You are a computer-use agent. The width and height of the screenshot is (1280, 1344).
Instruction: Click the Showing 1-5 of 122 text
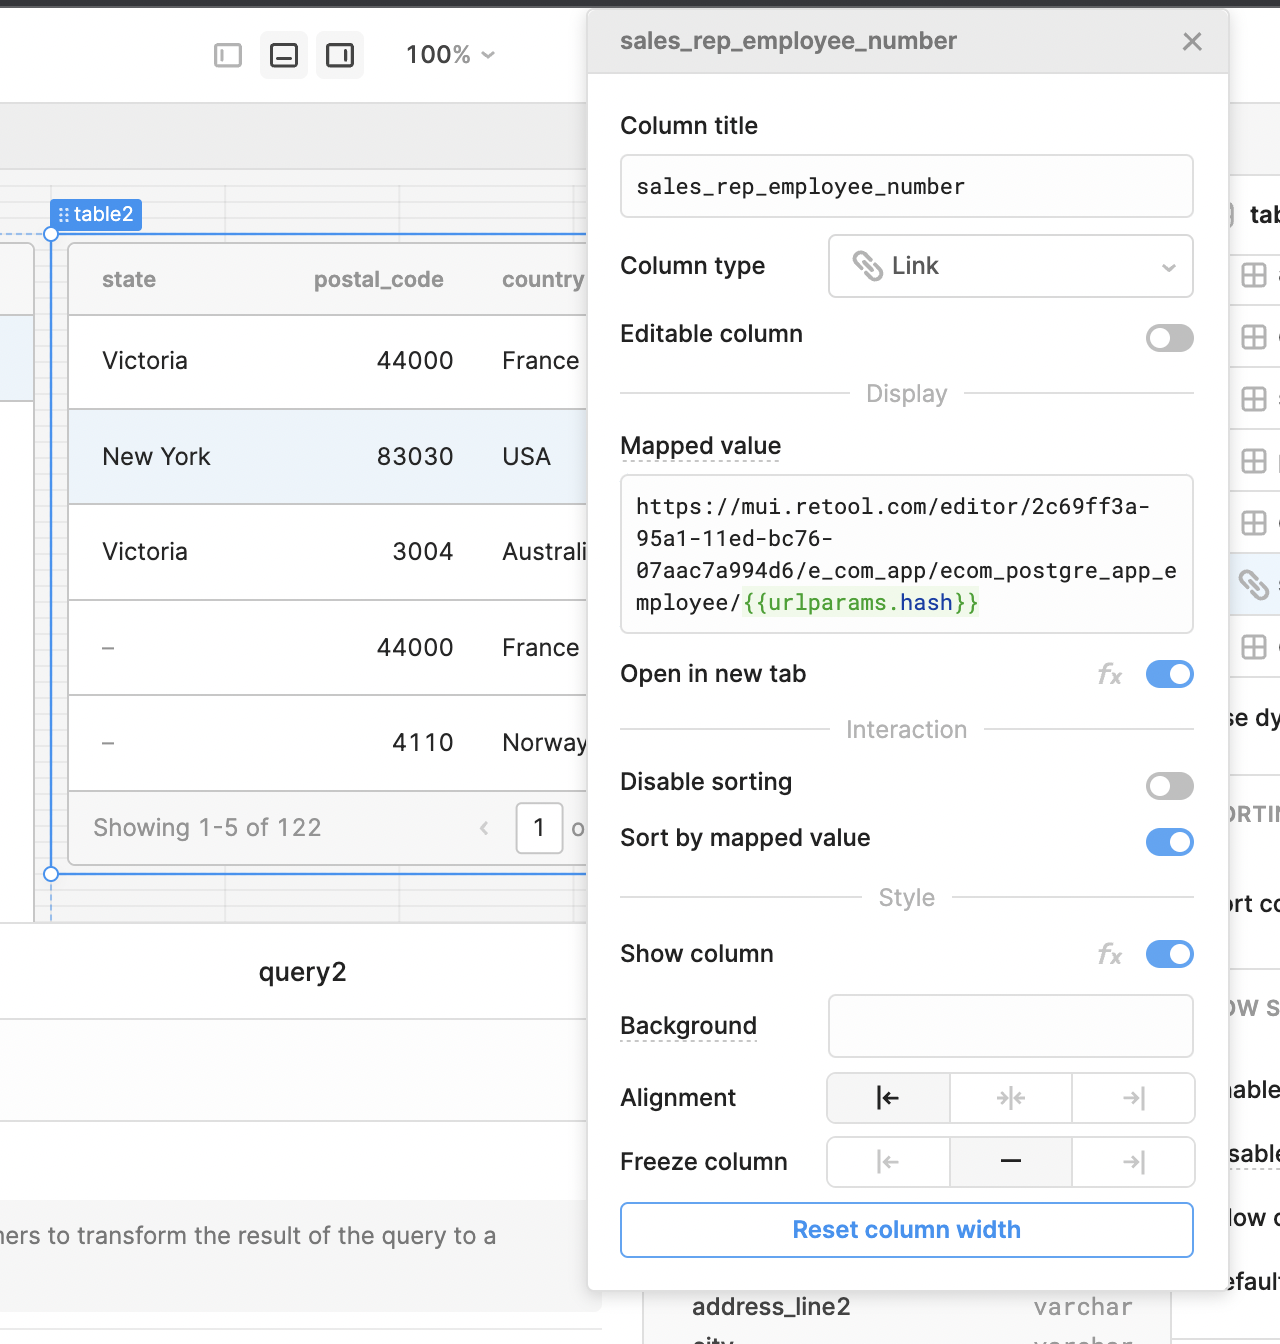tap(207, 828)
